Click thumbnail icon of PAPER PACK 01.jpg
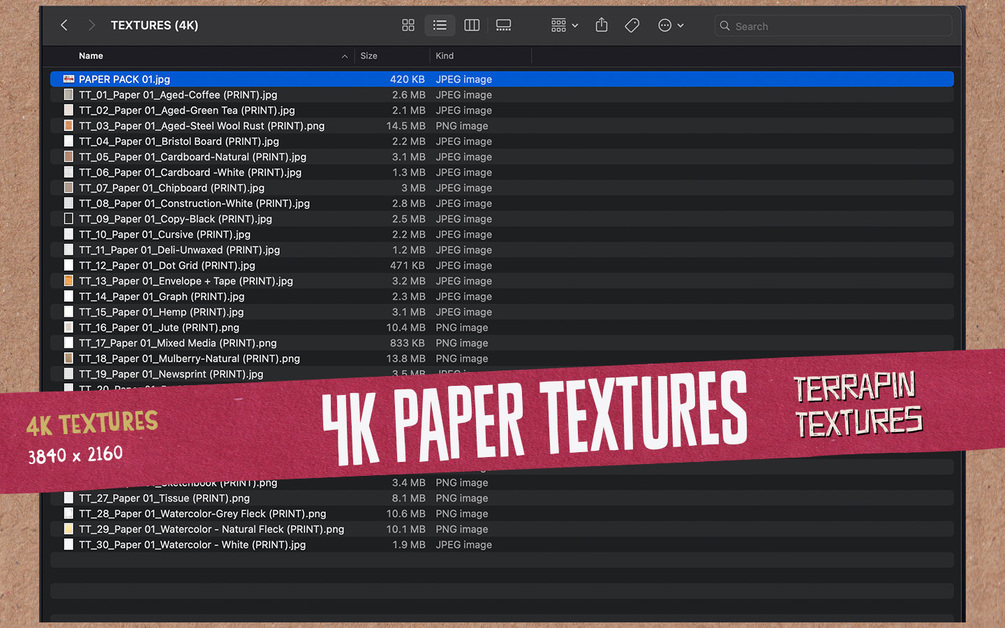The image size is (1005, 628). (69, 79)
